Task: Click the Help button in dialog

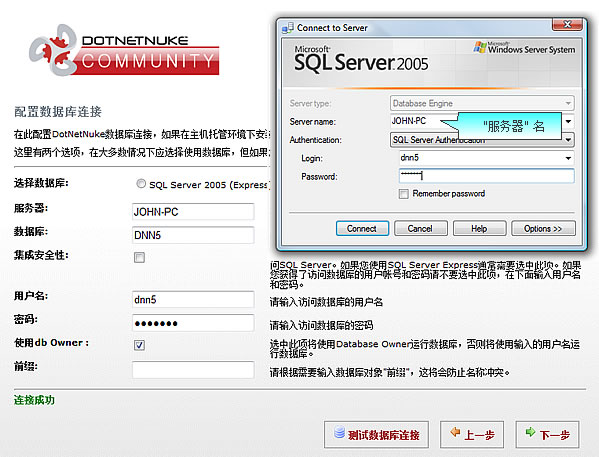Action: 479,228
